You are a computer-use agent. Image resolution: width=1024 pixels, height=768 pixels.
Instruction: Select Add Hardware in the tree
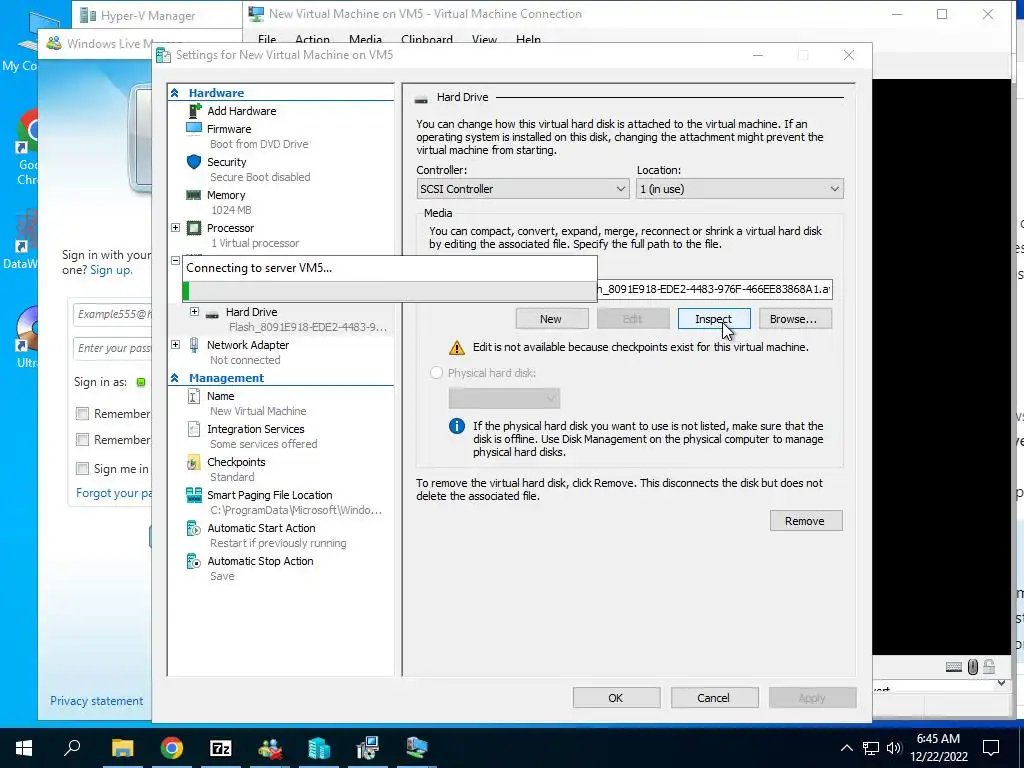pos(241,111)
